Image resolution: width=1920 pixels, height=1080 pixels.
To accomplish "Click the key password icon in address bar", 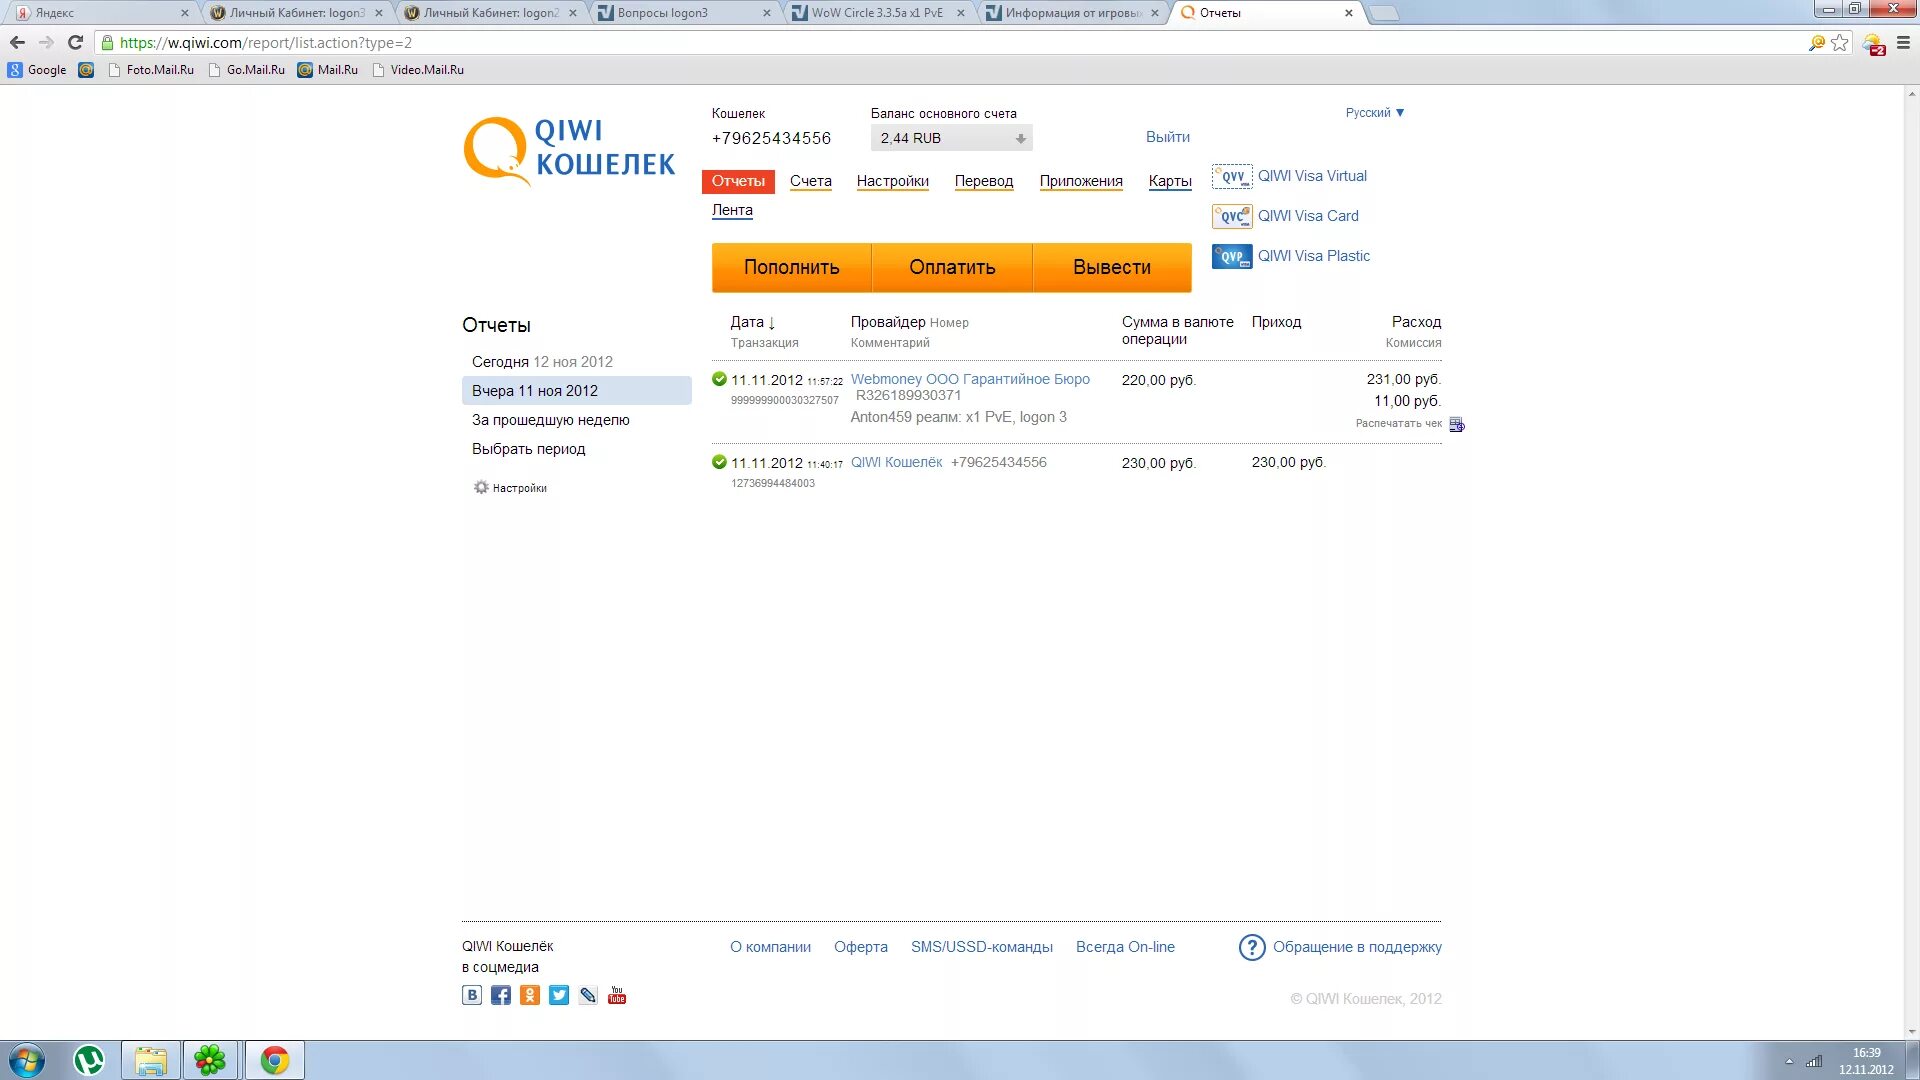I will click(1817, 43).
